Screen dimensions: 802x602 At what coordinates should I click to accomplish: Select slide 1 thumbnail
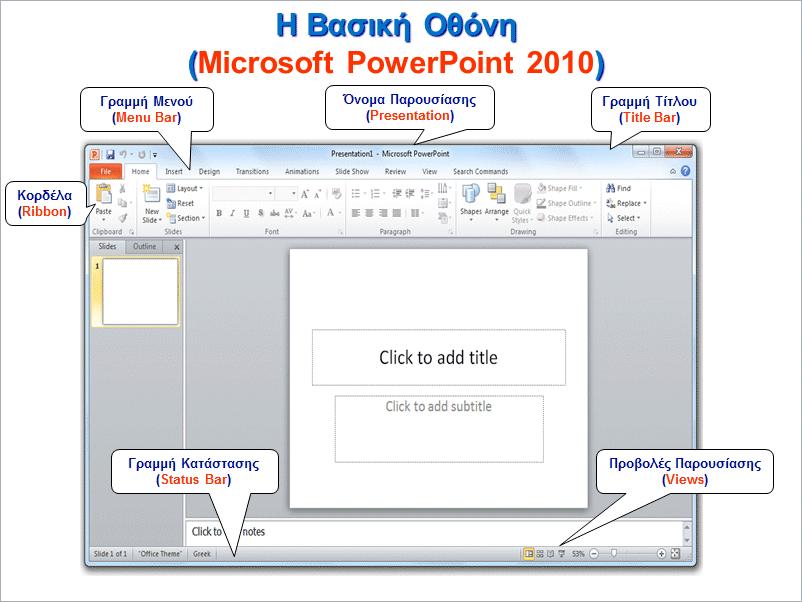tap(140, 292)
